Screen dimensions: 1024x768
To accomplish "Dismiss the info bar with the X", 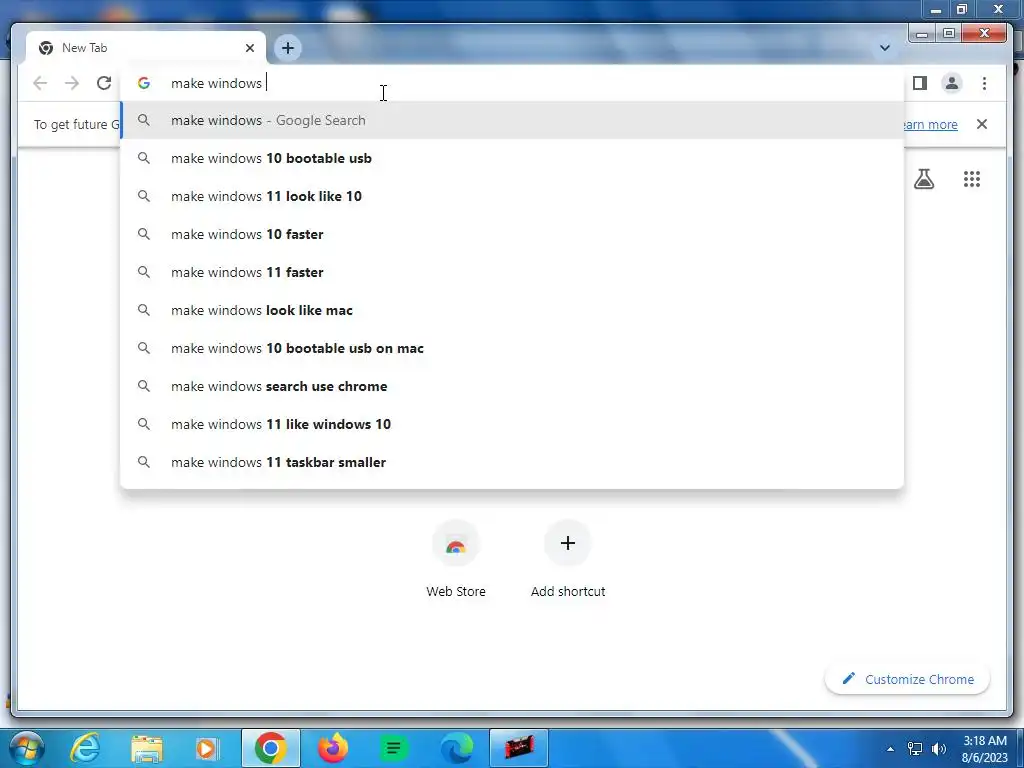I will tap(982, 124).
